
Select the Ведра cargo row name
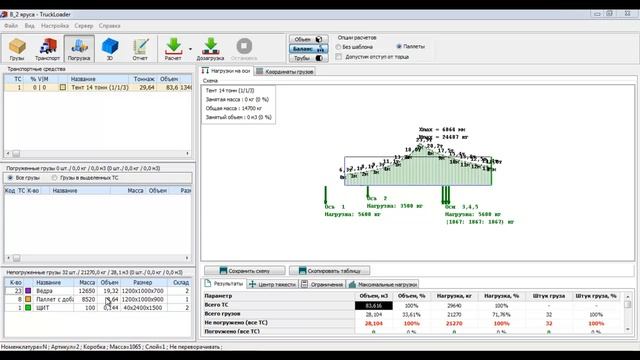(44, 291)
